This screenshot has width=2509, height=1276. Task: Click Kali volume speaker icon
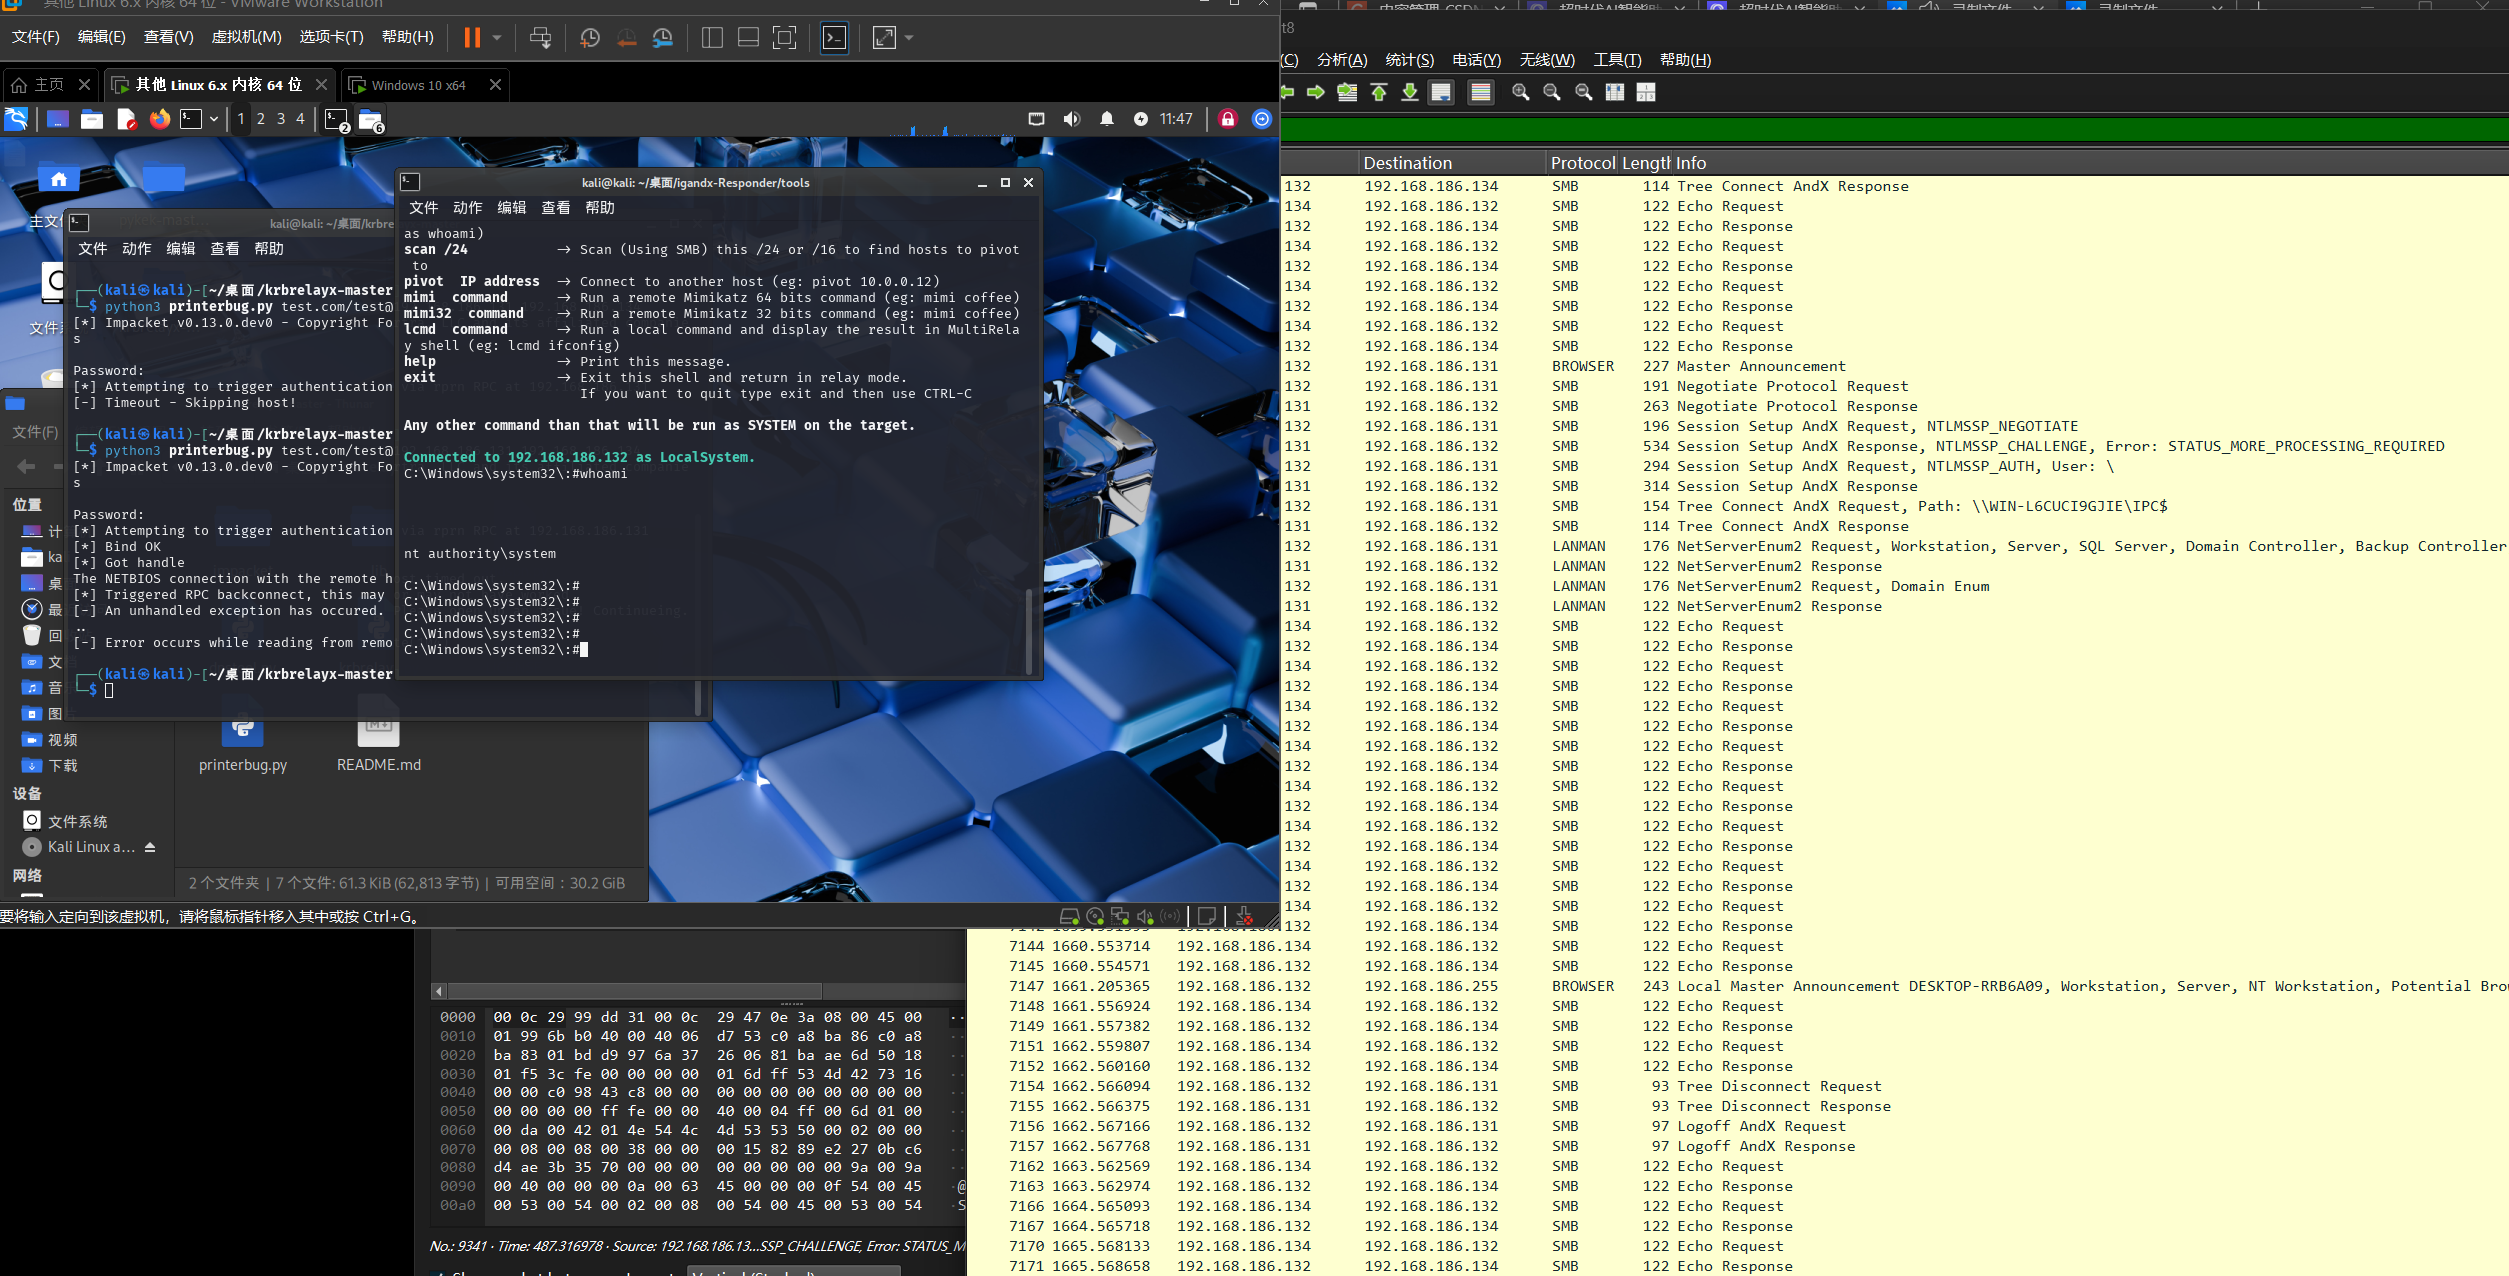[1071, 119]
